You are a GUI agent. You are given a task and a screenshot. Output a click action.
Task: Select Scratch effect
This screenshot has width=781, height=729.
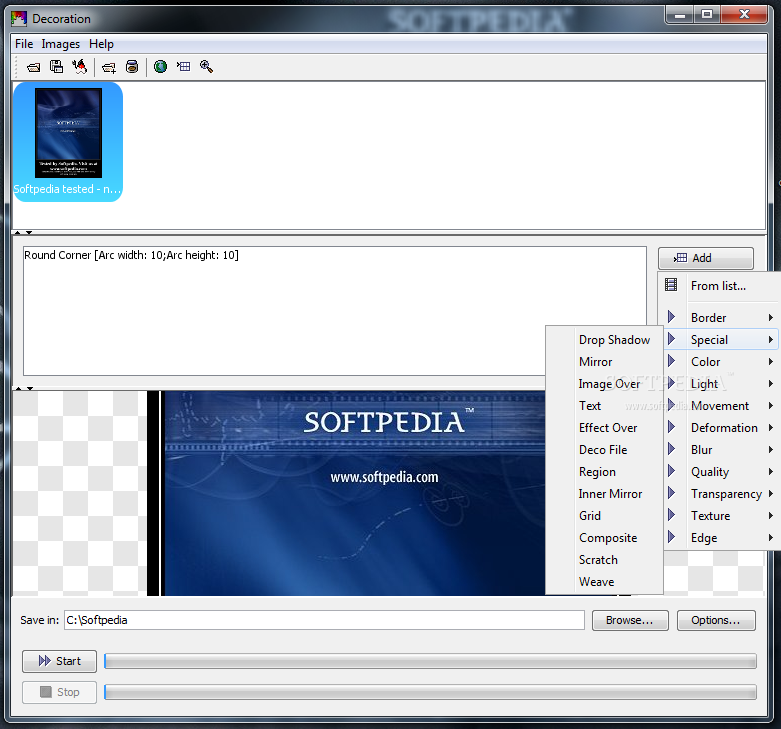605,560
